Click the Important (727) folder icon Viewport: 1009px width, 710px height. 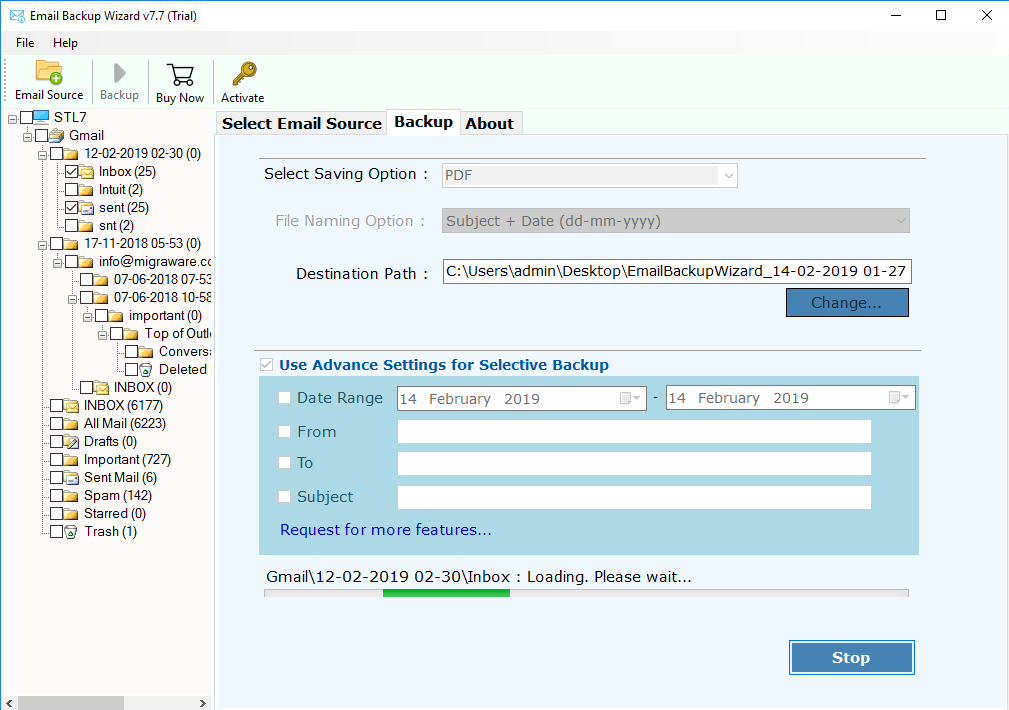pyautogui.click(x=71, y=460)
